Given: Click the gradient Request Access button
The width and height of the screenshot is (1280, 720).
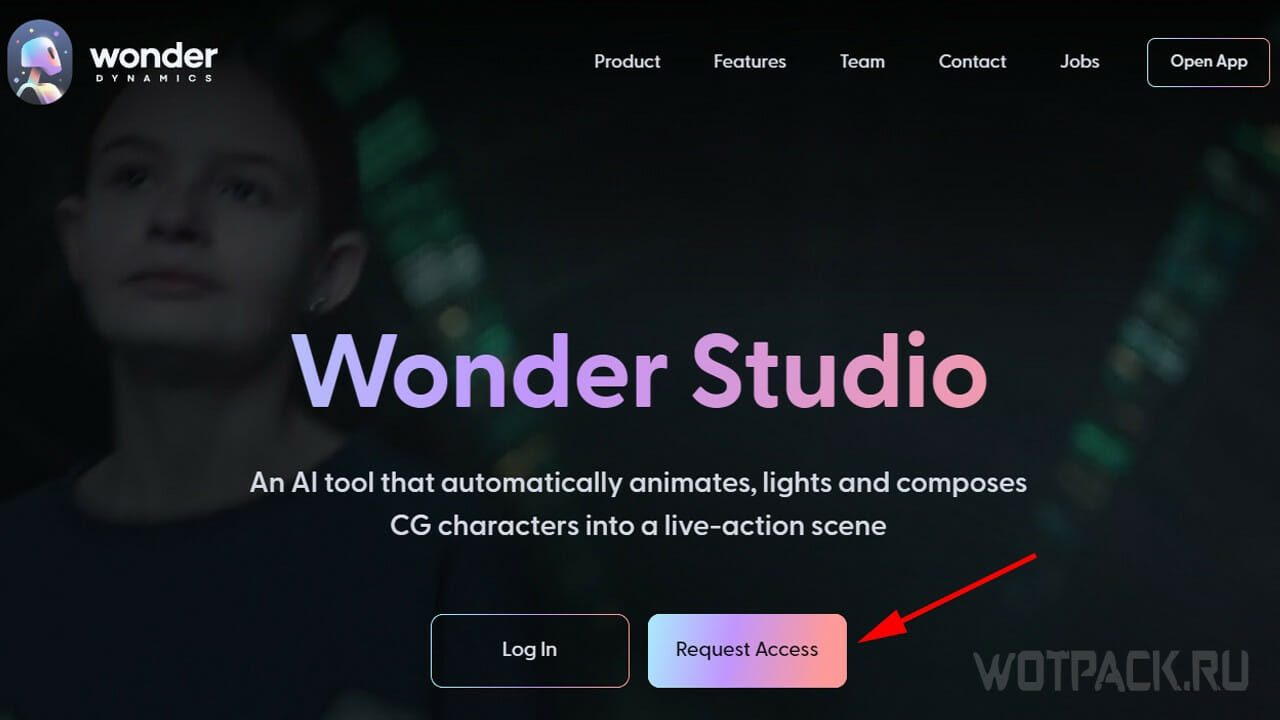Looking at the screenshot, I should click(x=747, y=650).
